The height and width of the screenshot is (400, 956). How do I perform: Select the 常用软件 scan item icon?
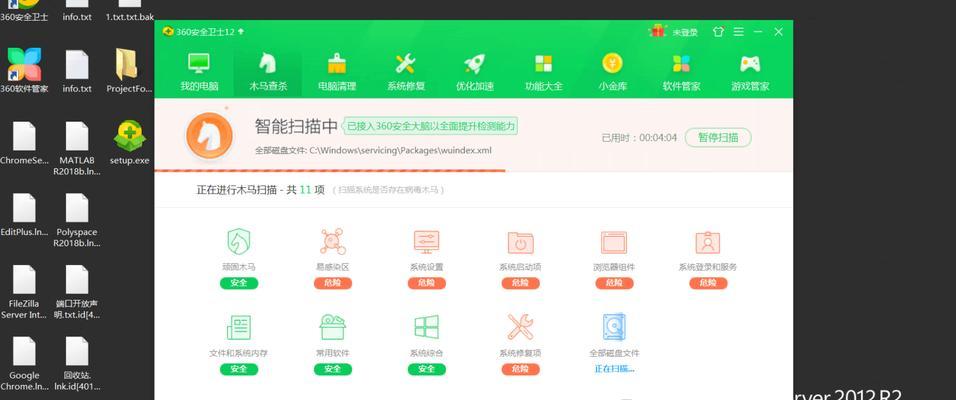pos(332,327)
